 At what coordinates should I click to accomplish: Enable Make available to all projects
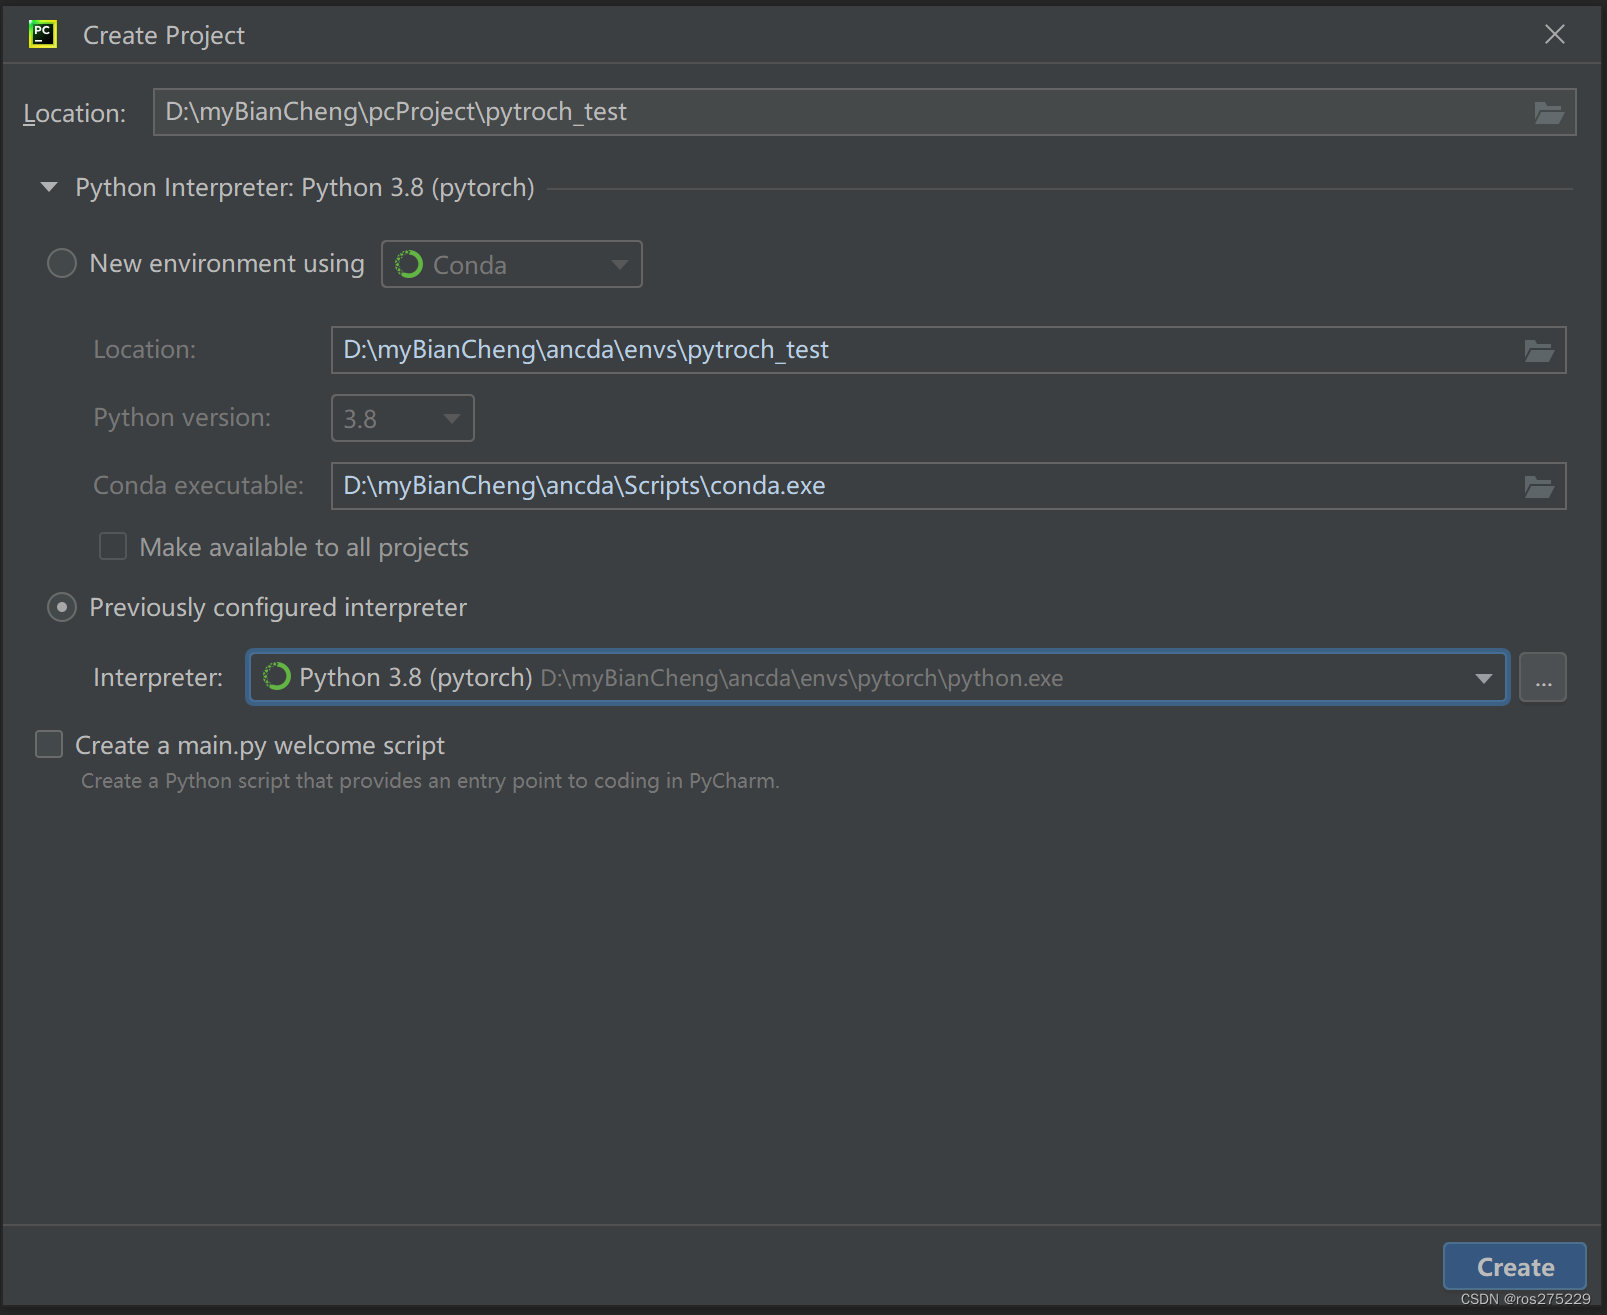[x=113, y=546]
